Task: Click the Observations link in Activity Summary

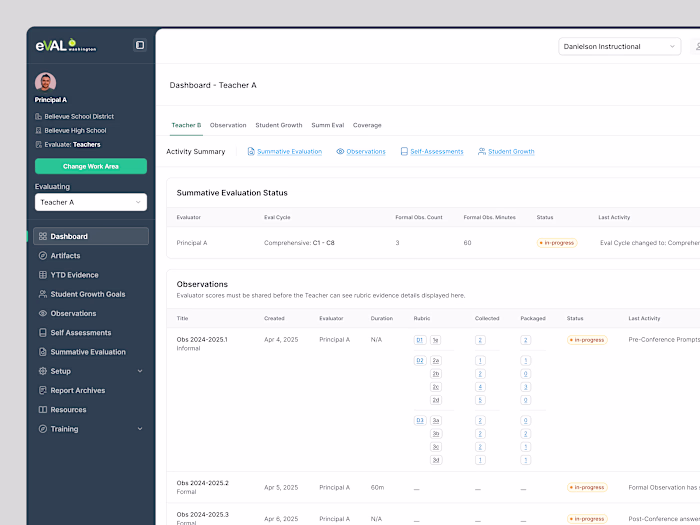Action: [366, 151]
